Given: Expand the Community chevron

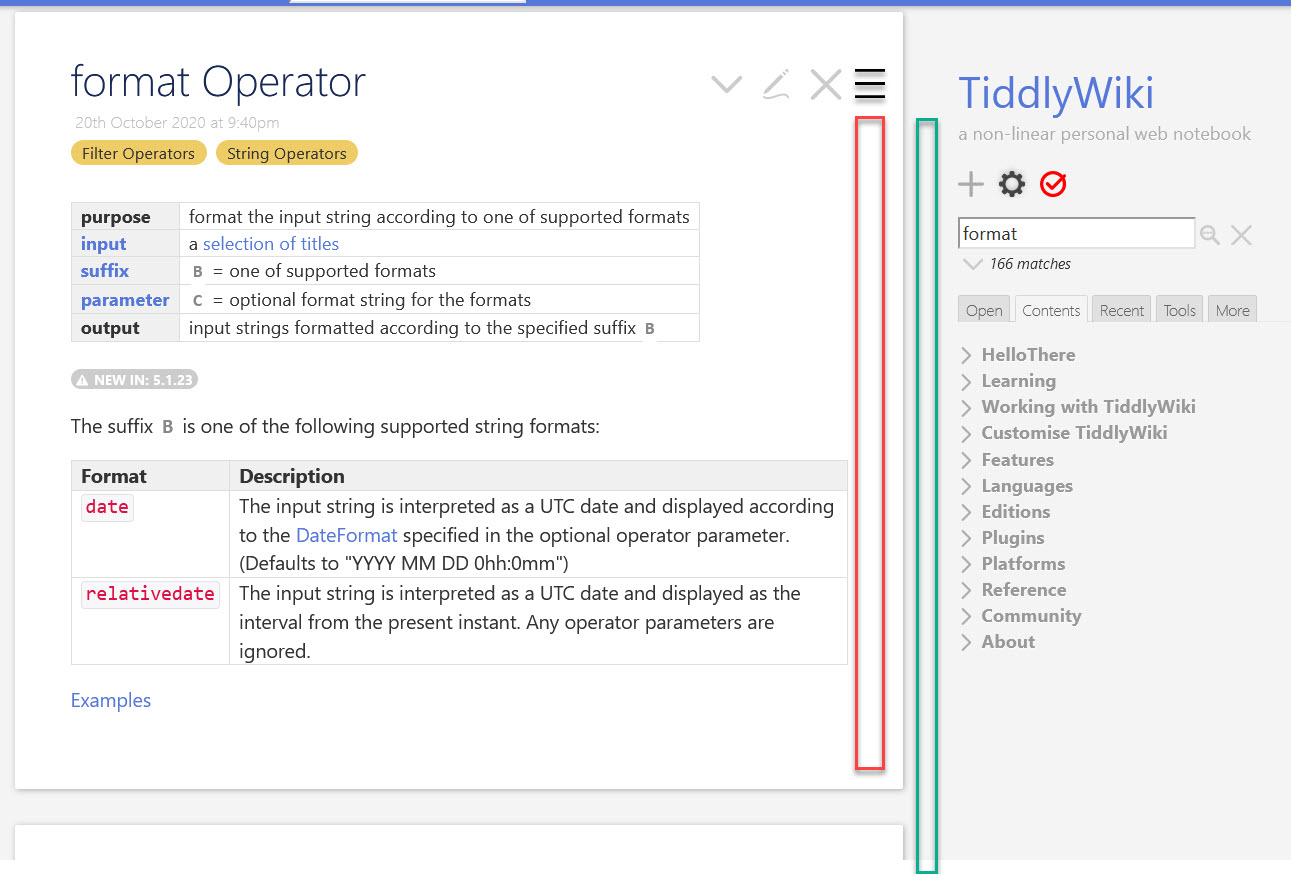Looking at the screenshot, I should tap(967, 616).
